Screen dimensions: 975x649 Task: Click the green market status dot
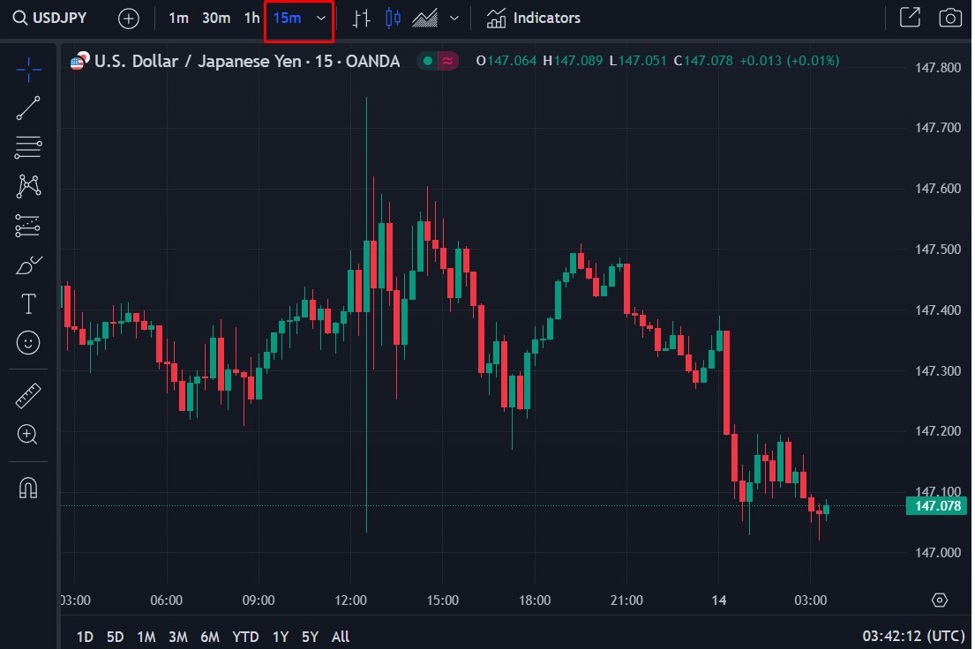(428, 61)
